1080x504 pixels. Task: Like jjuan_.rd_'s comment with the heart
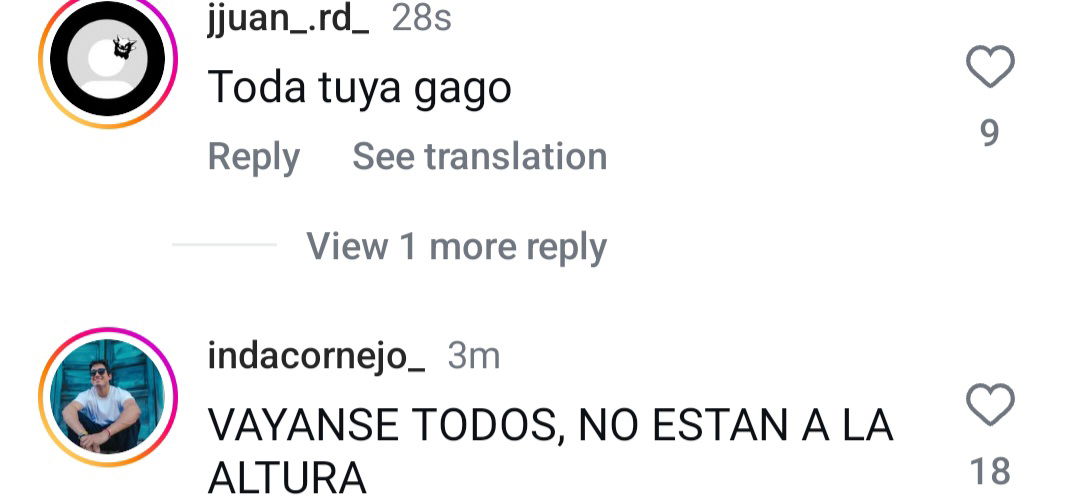click(x=990, y=66)
